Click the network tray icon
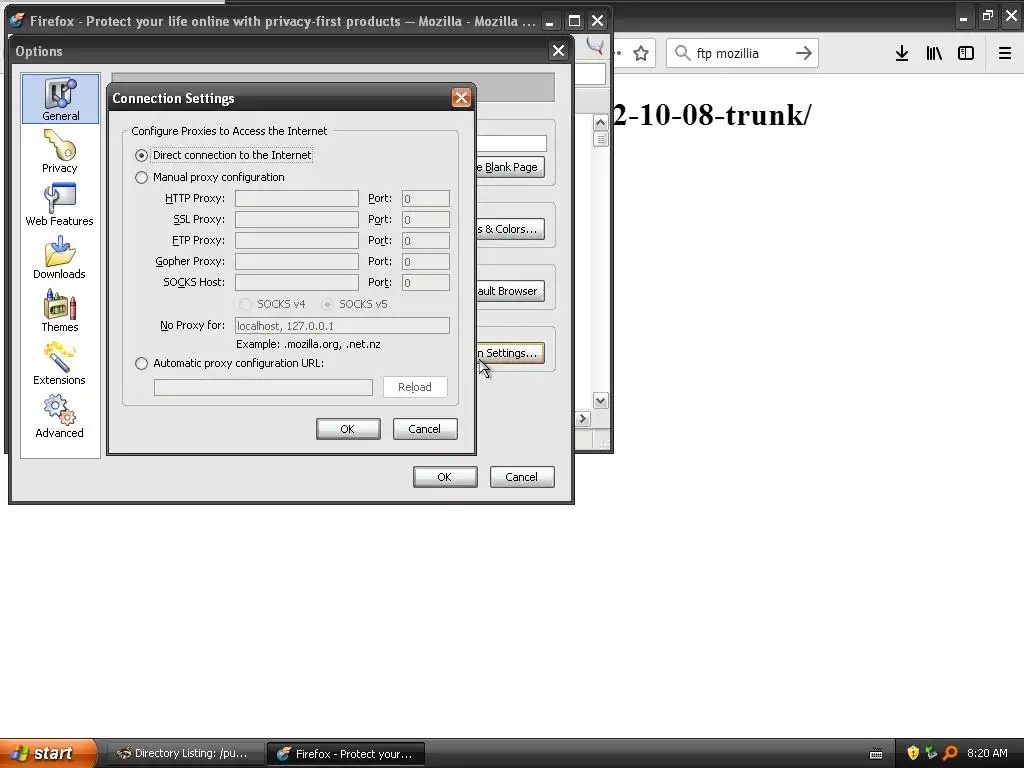Screen dimensions: 1024x768 [x=931, y=753]
